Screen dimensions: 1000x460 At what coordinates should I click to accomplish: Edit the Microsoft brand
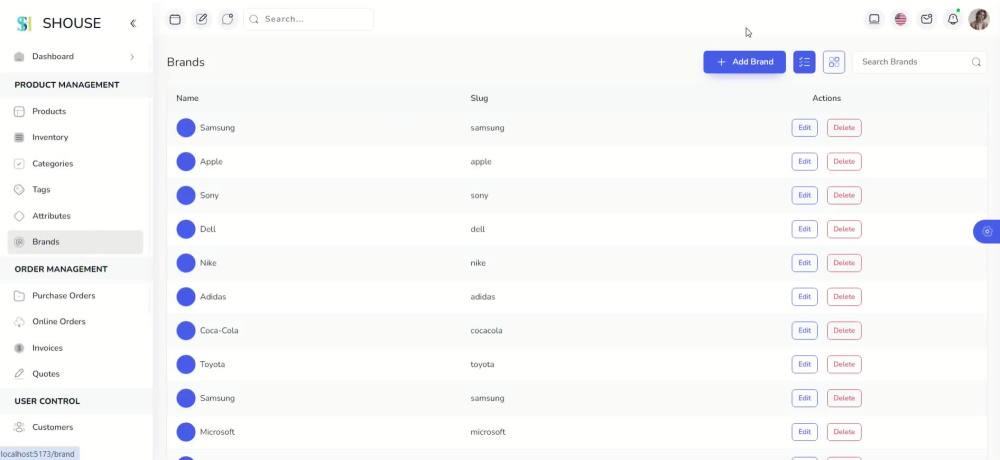tap(804, 432)
